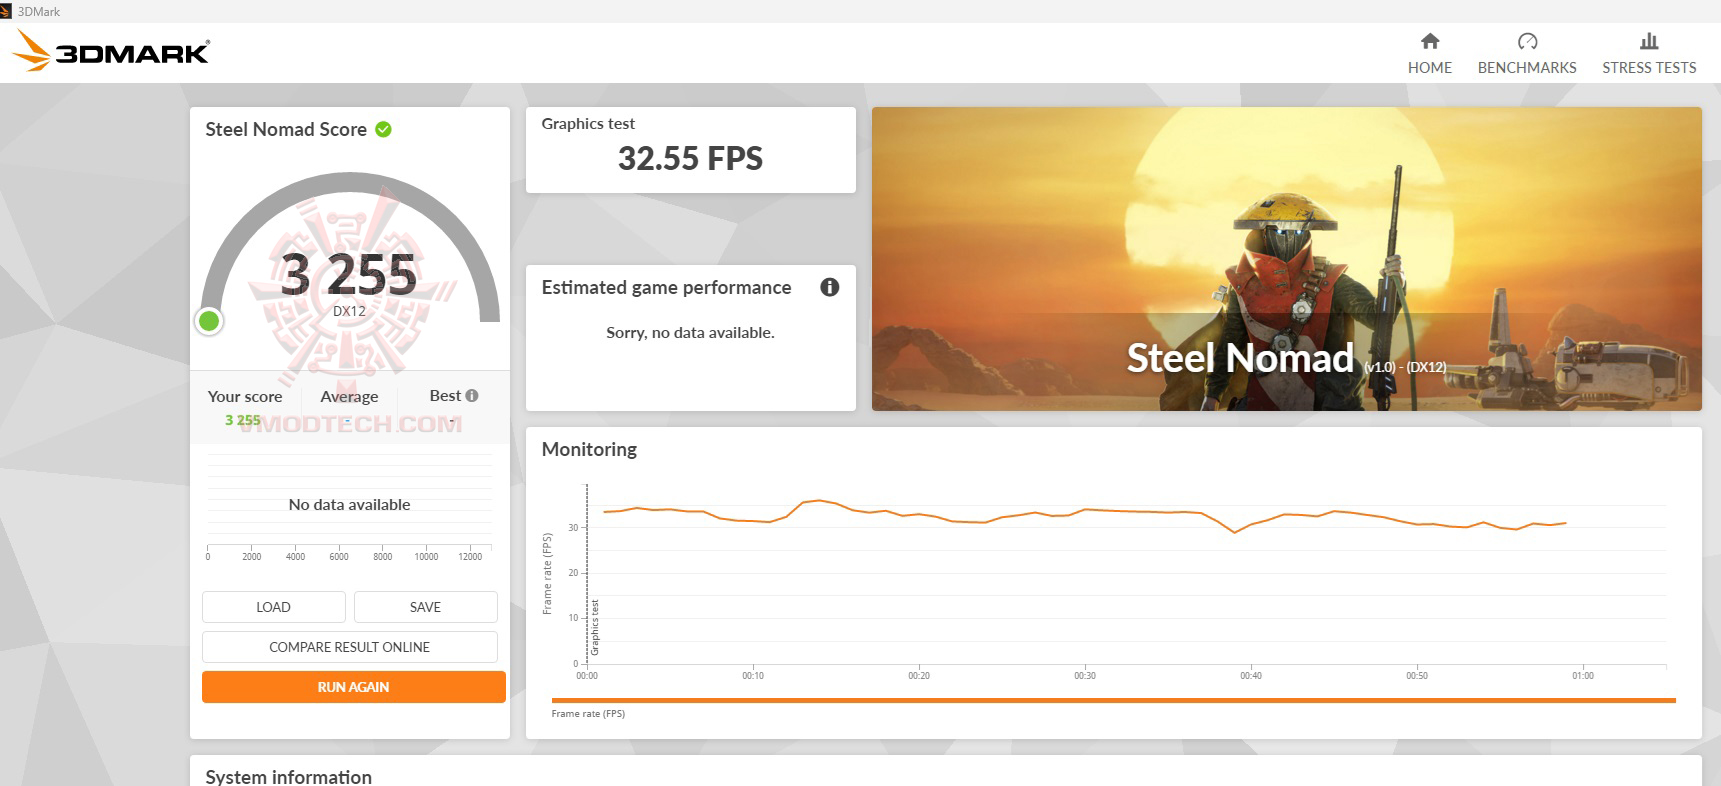Screen dimensions: 1721x786
Task: Click the 'Estimated game performance' heading text
Action: coord(666,287)
